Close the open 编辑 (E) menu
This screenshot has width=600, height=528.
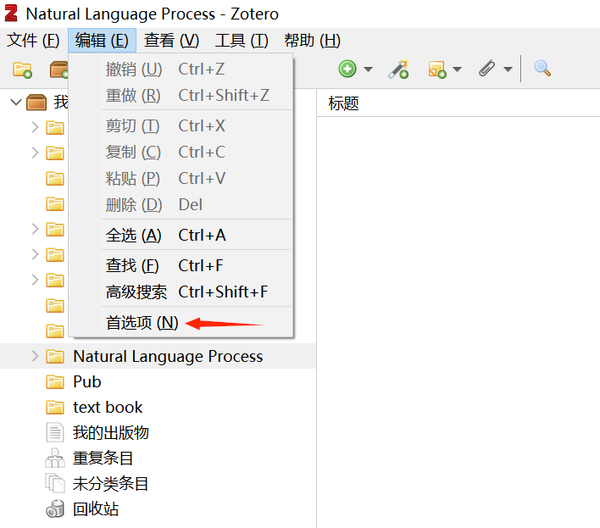pyautogui.click(x=102, y=40)
